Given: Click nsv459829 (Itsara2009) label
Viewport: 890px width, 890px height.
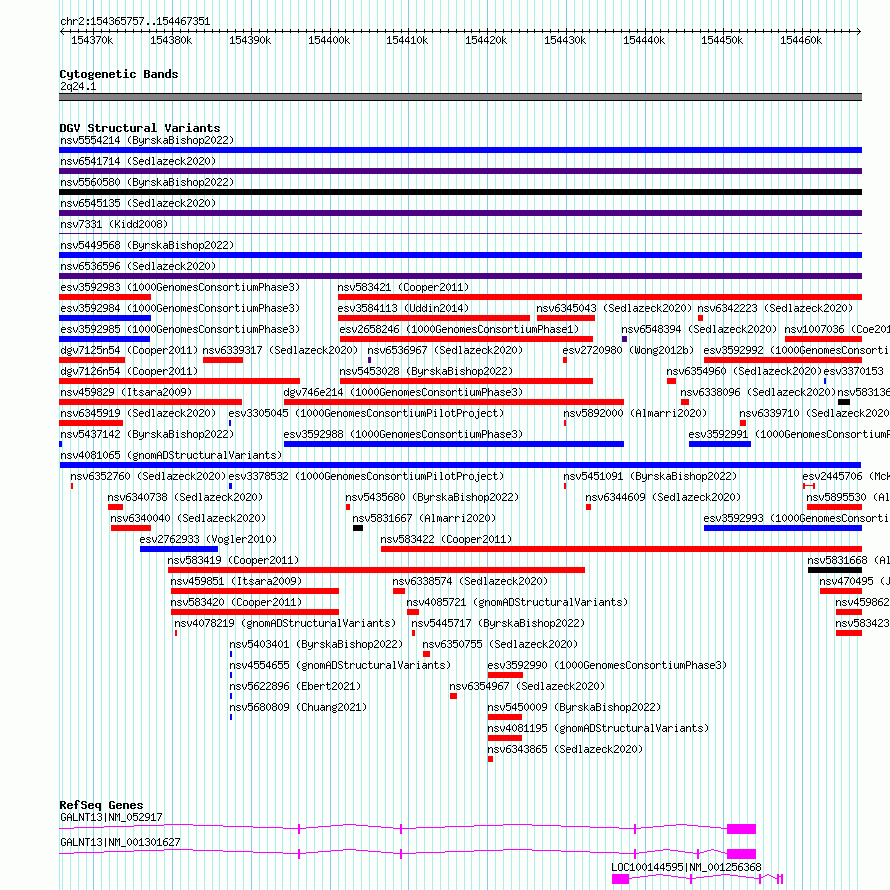Looking at the screenshot, I should coord(126,392).
